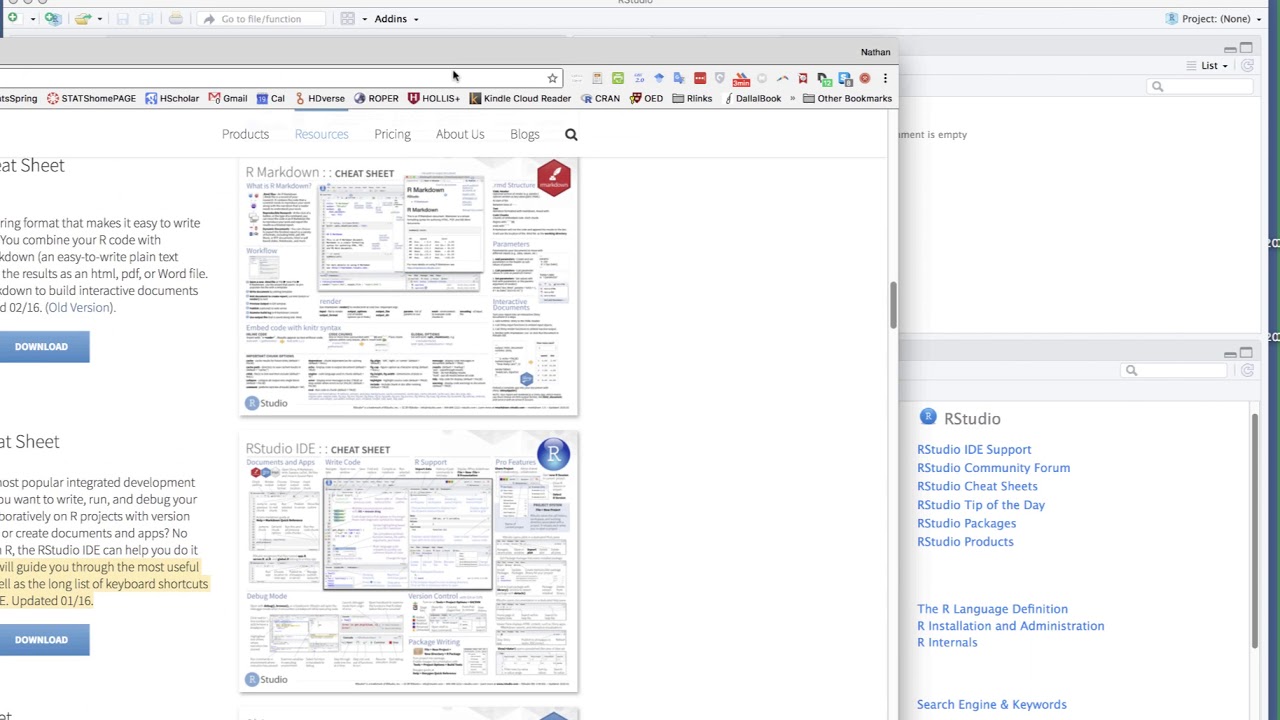The image size is (1280, 720).
Task: Open the Kindle Cloud Reader bookmark
Action: 520,98
